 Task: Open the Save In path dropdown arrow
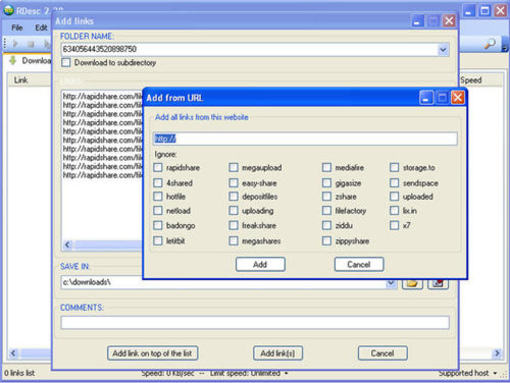(x=391, y=284)
